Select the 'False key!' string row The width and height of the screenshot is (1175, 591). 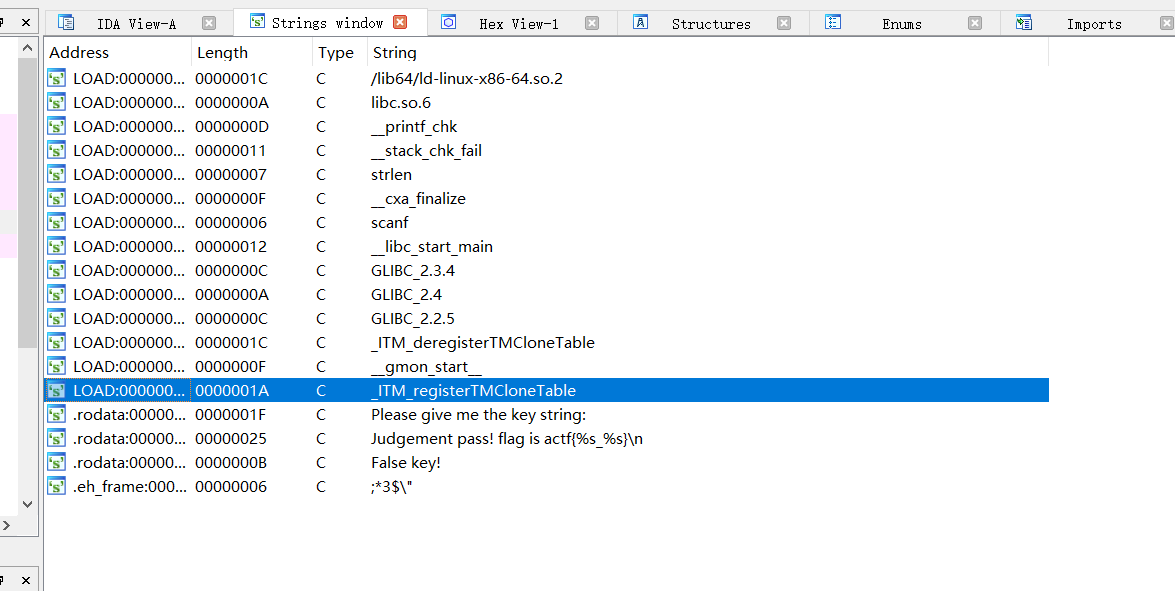[406, 463]
